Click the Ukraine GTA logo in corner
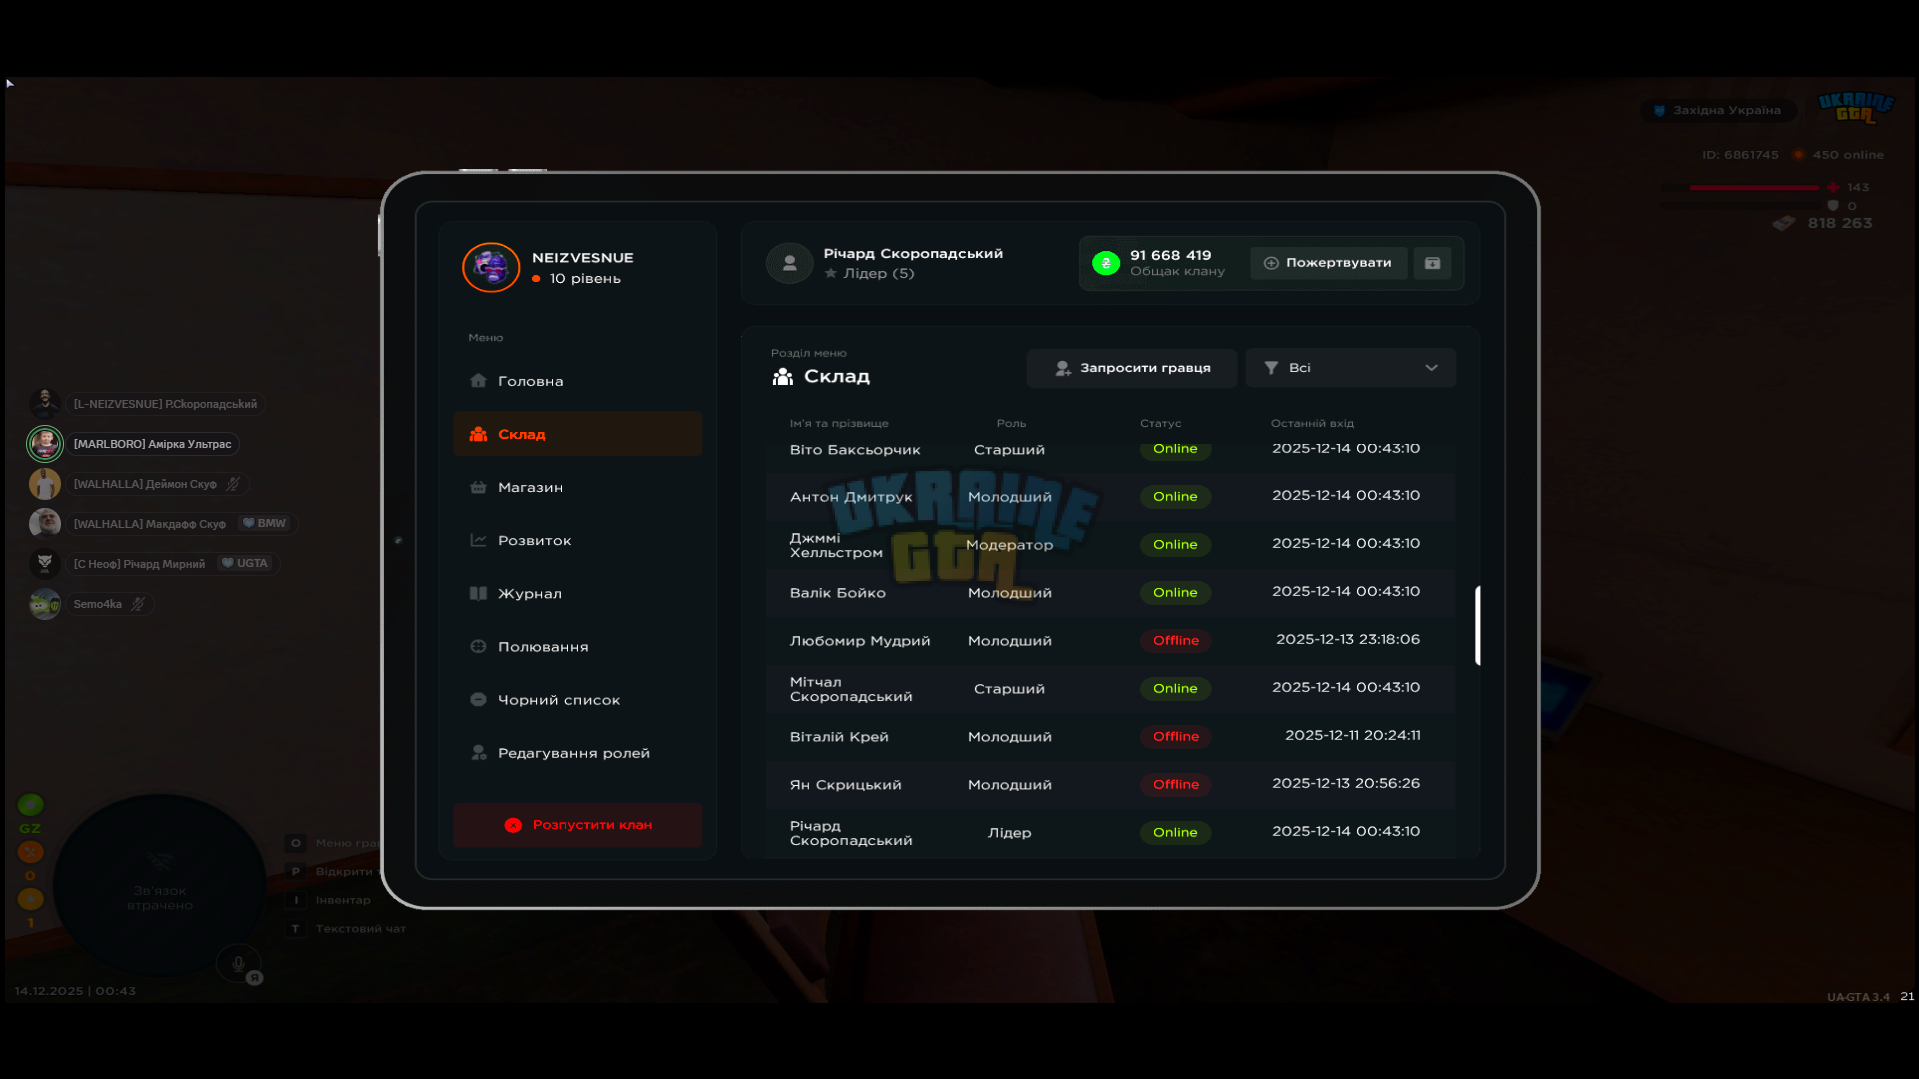 pyautogui.click(x=1856, y=107)
